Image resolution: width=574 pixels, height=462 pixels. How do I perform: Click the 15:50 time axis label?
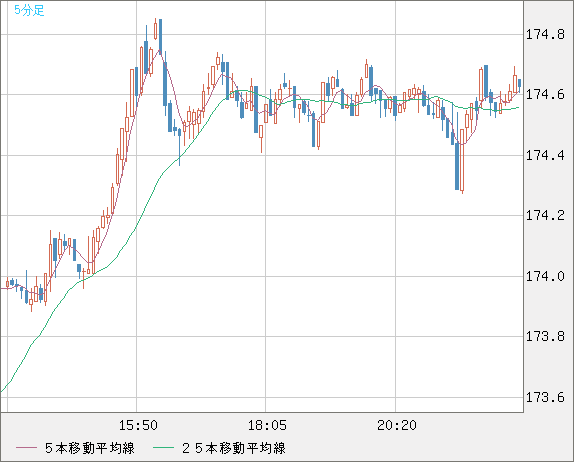click(x=138, y=425)
